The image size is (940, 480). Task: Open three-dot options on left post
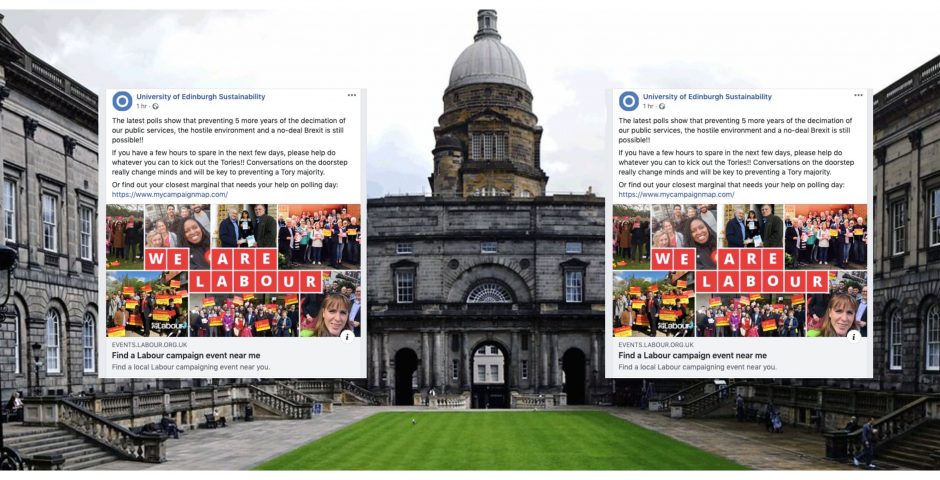tap(352, 95)
